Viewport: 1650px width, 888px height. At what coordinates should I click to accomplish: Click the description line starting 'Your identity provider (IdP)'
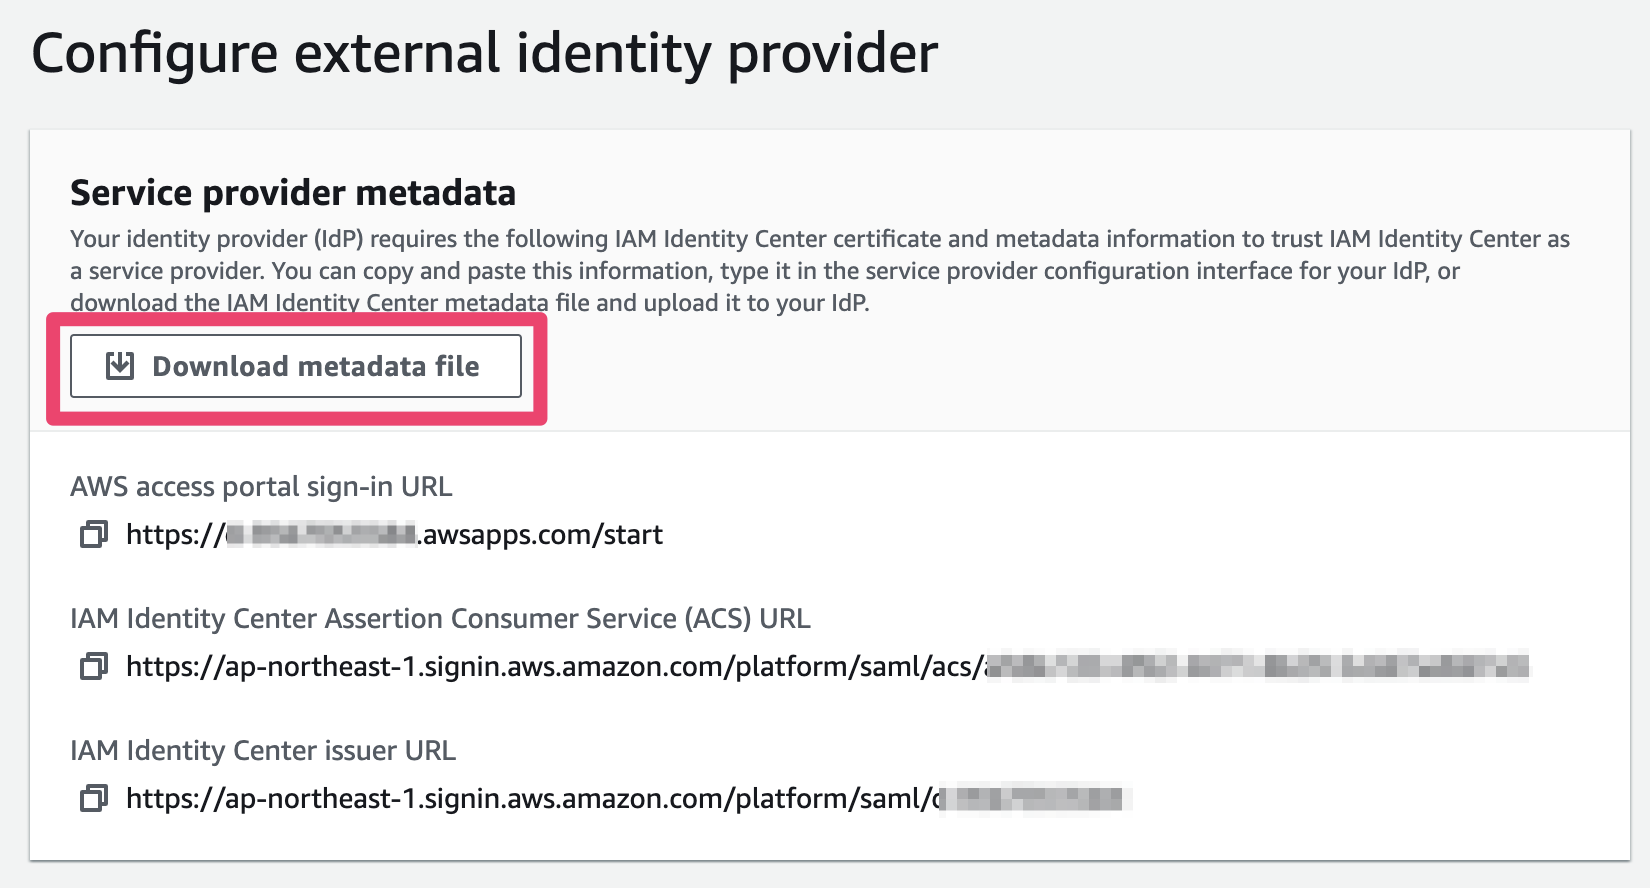[x=820, y=239]
